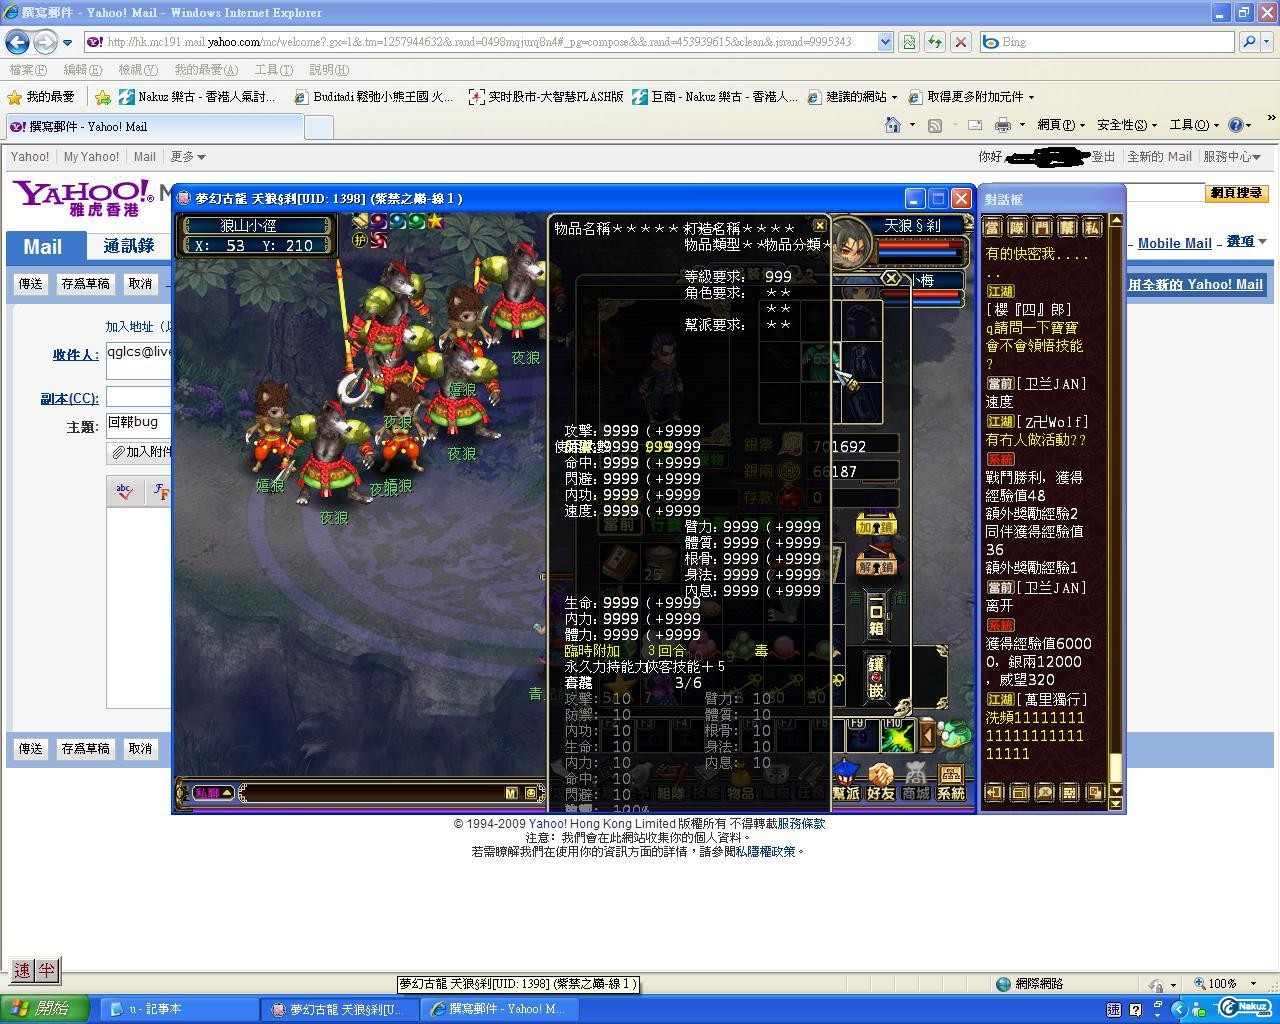This screenshot has width=1280, height=1024.
Task: Open the 網頁(P) page menu dropdown
Action: (x=1061, y=125)
